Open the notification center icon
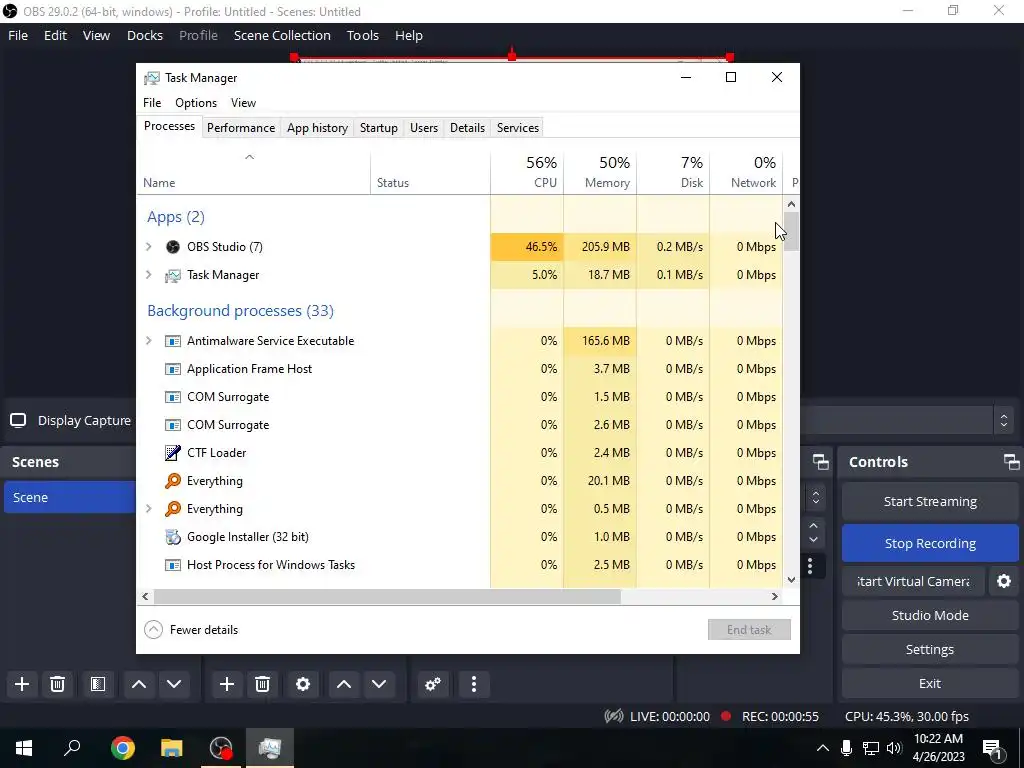The image size is (1024, 768). (x=992, y=748)
